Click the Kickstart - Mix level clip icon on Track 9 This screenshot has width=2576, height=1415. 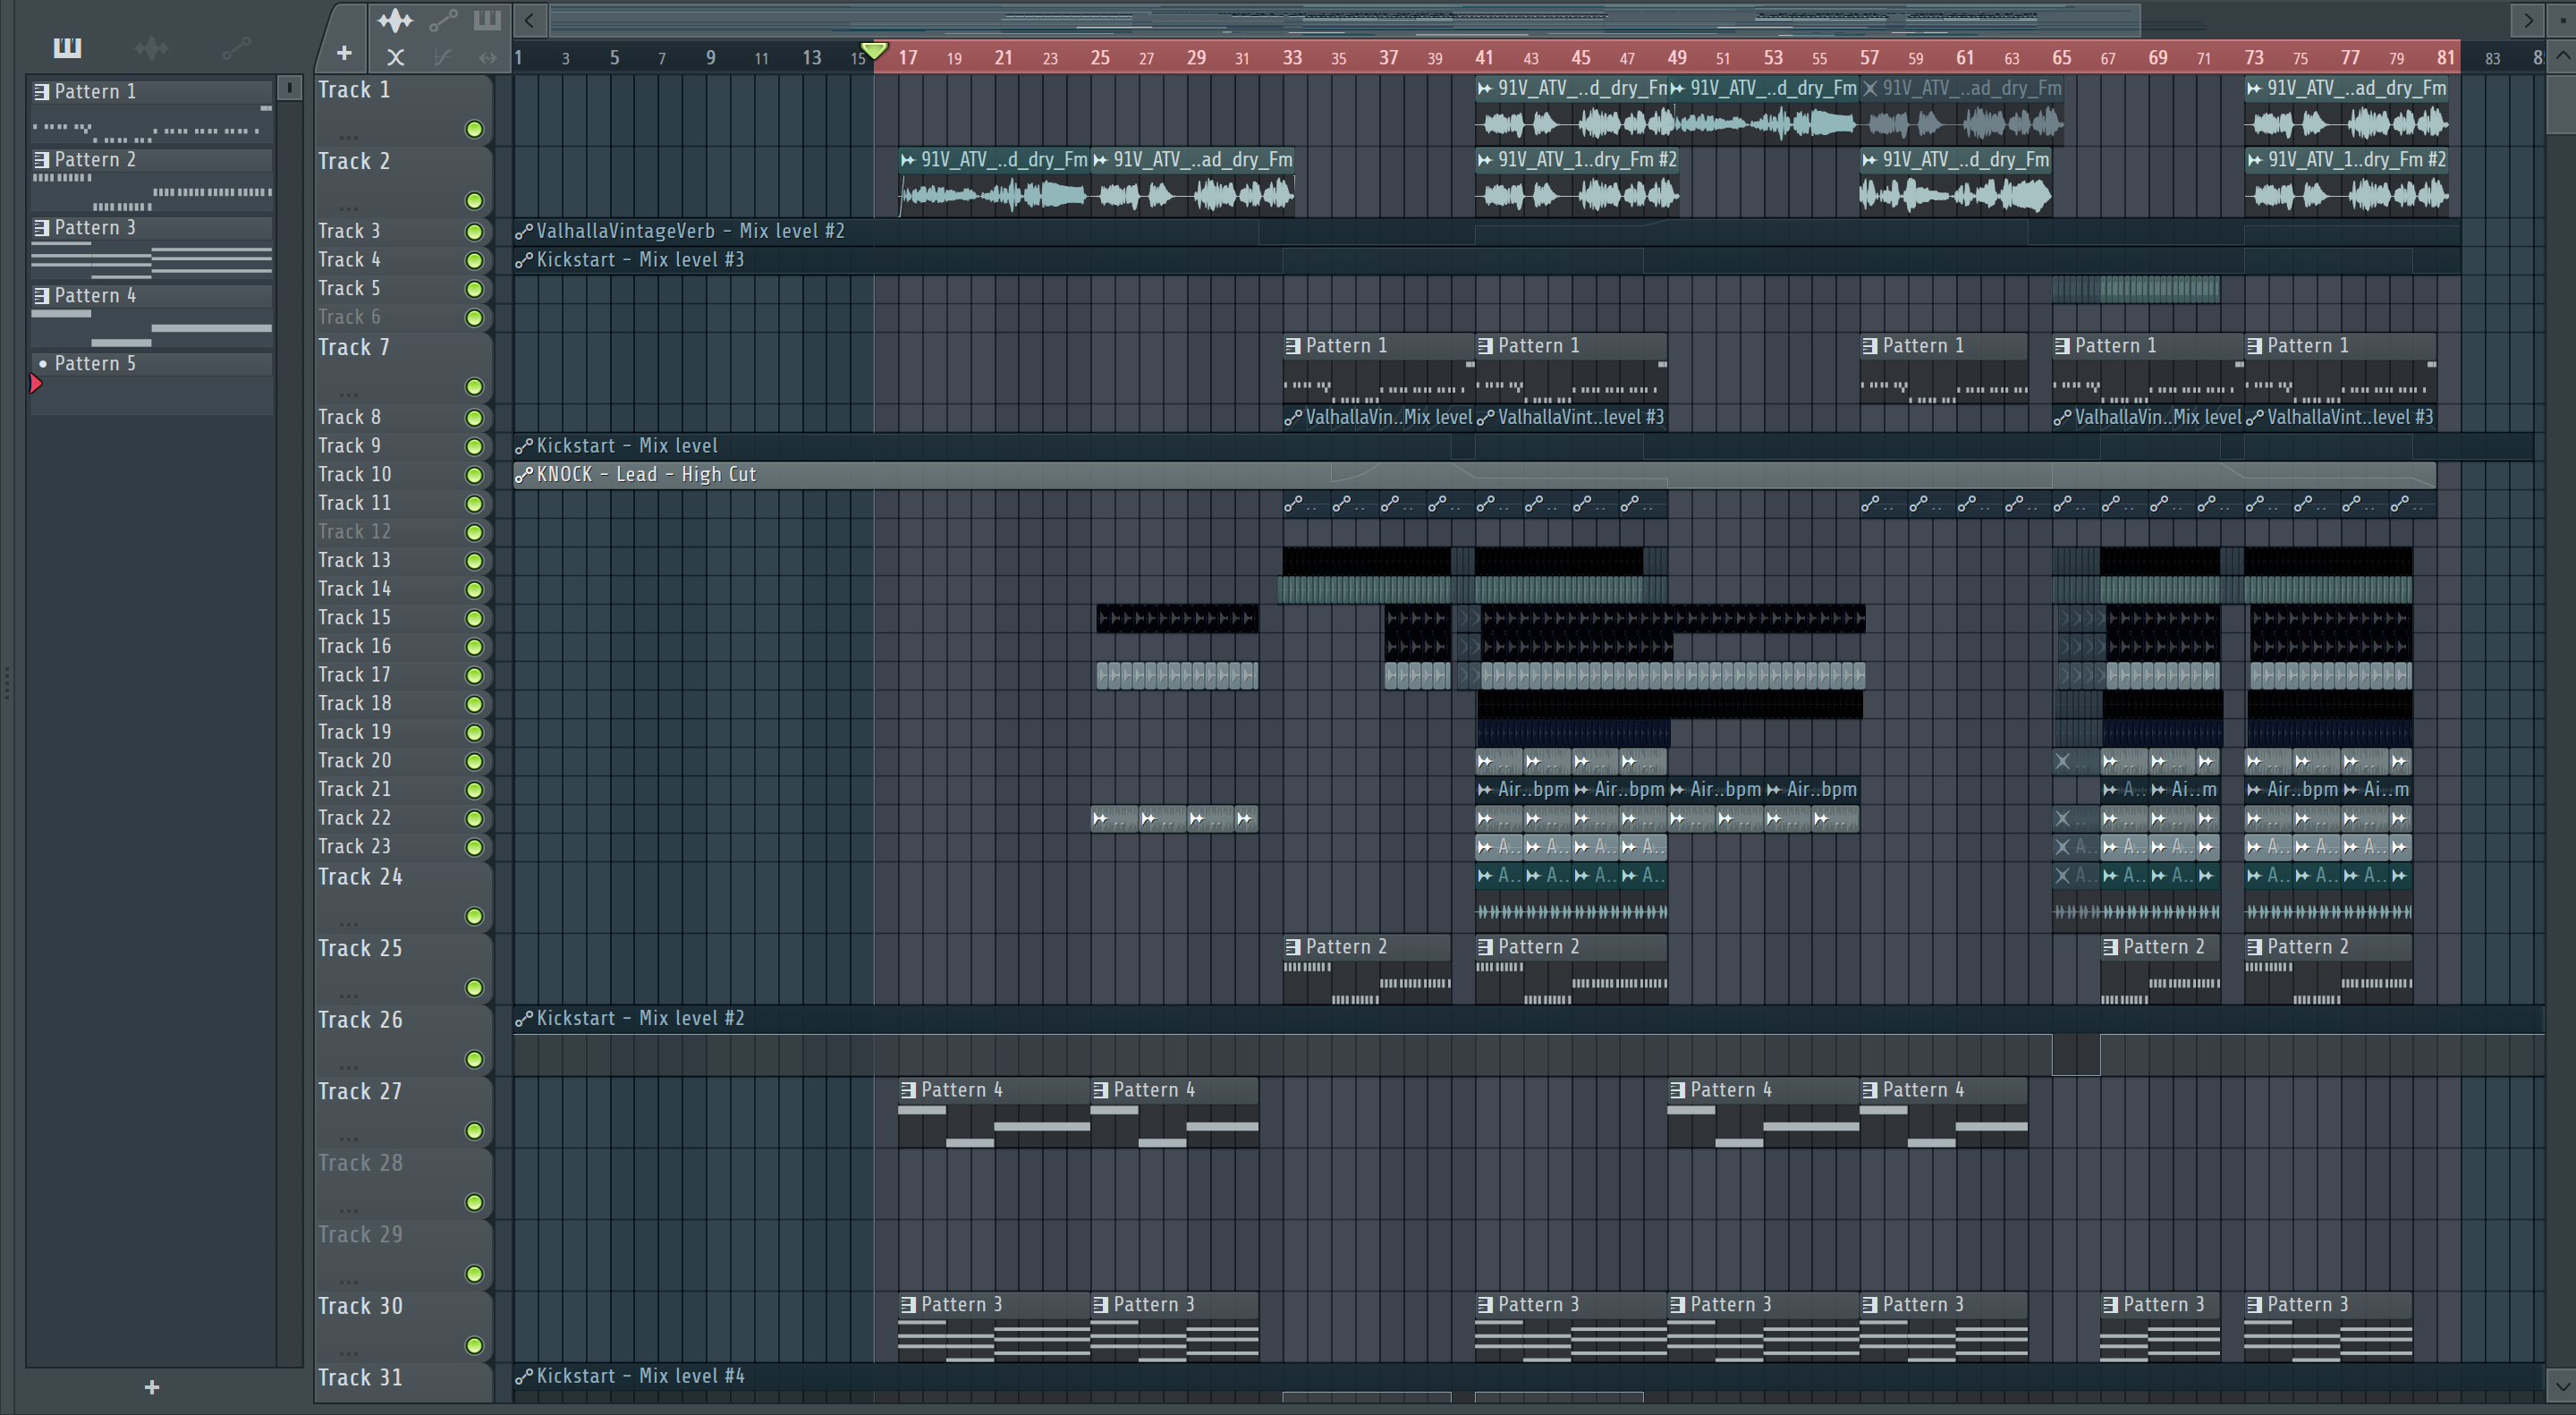pyautogui.click(x=523, y=446)
